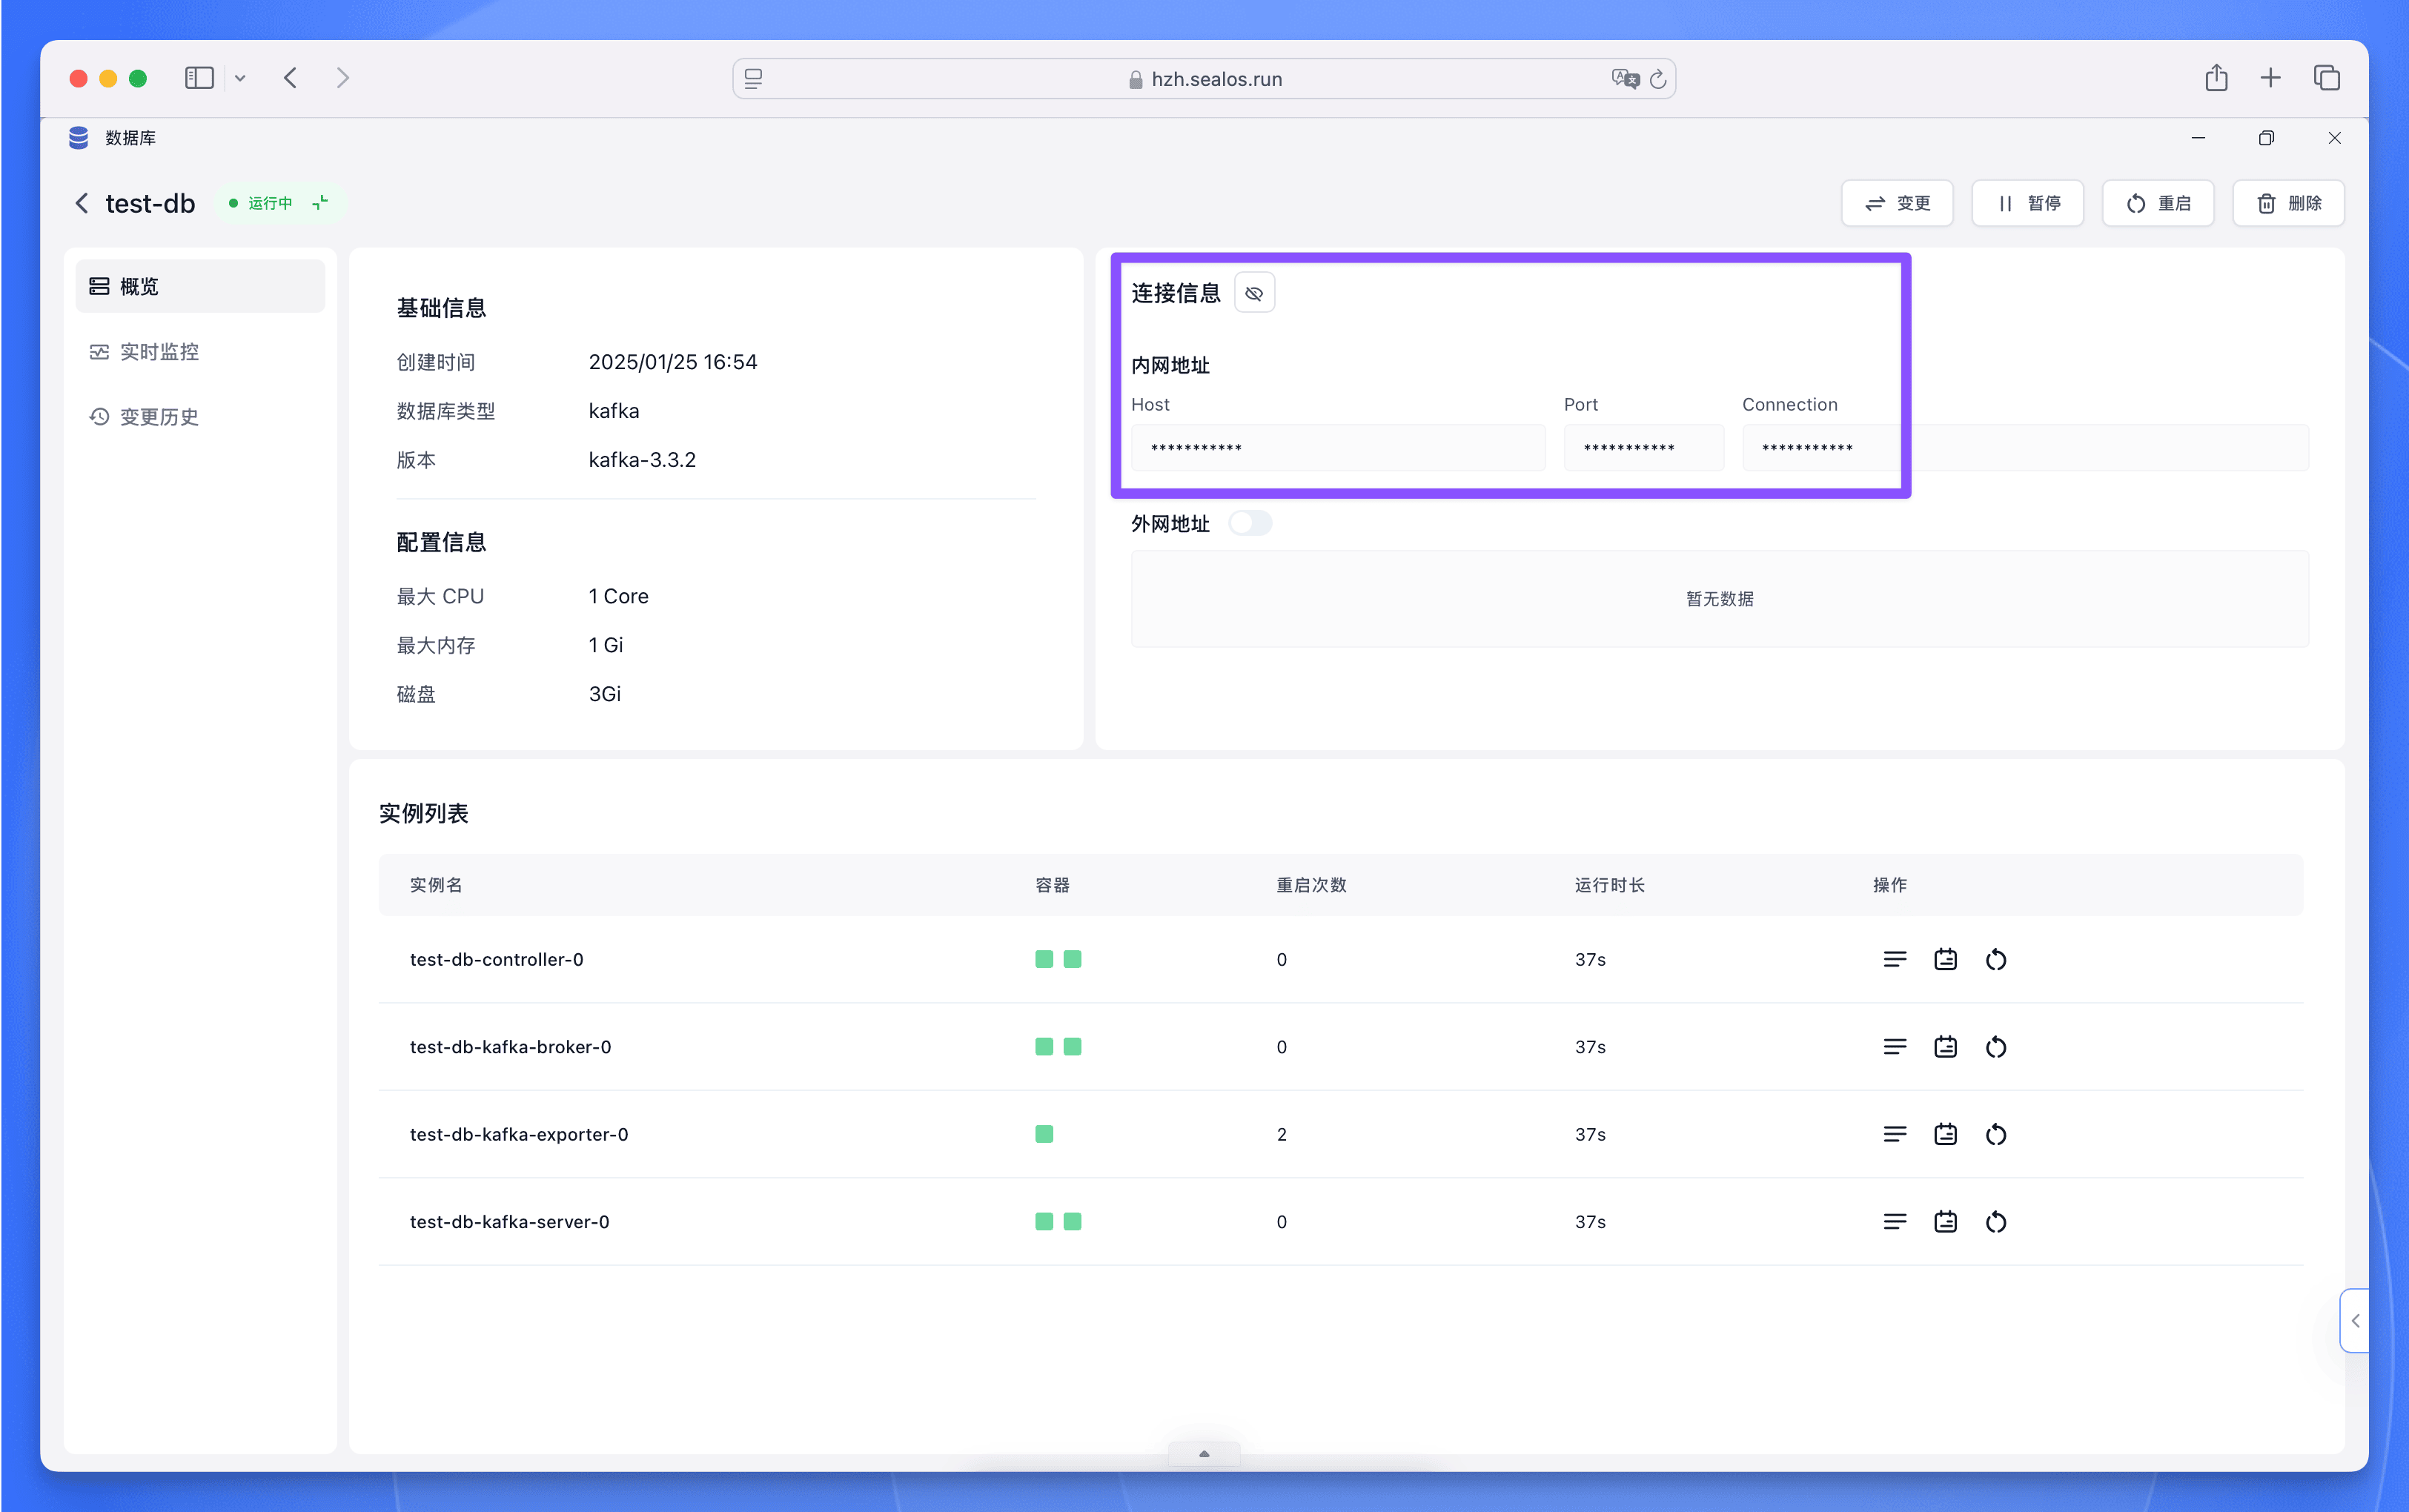
Task: Open a new Safari tab
Action: click(2270, 78)
